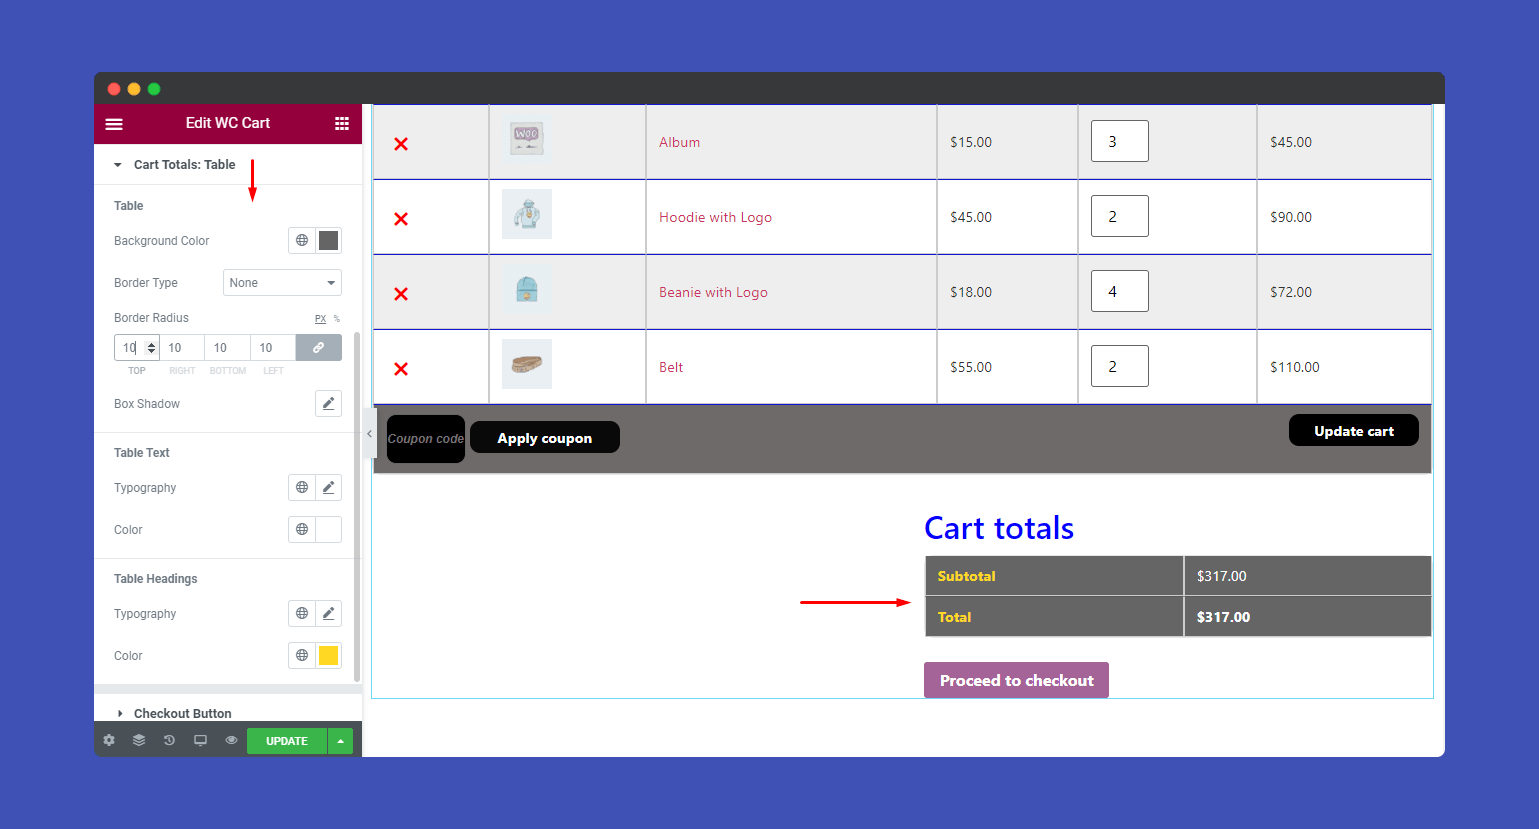Click the Belt quantity field
1539x829 pixels.
[x=1120, y=366]
